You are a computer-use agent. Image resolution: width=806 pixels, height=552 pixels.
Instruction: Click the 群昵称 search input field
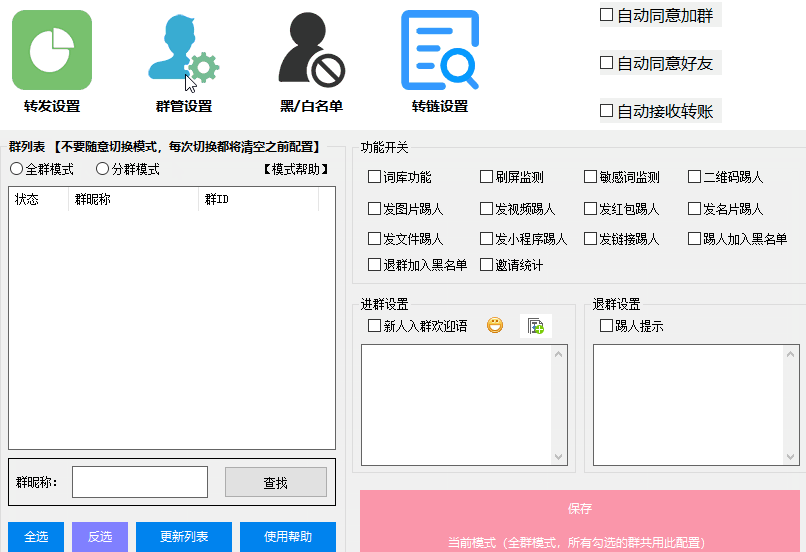[140, 482]
